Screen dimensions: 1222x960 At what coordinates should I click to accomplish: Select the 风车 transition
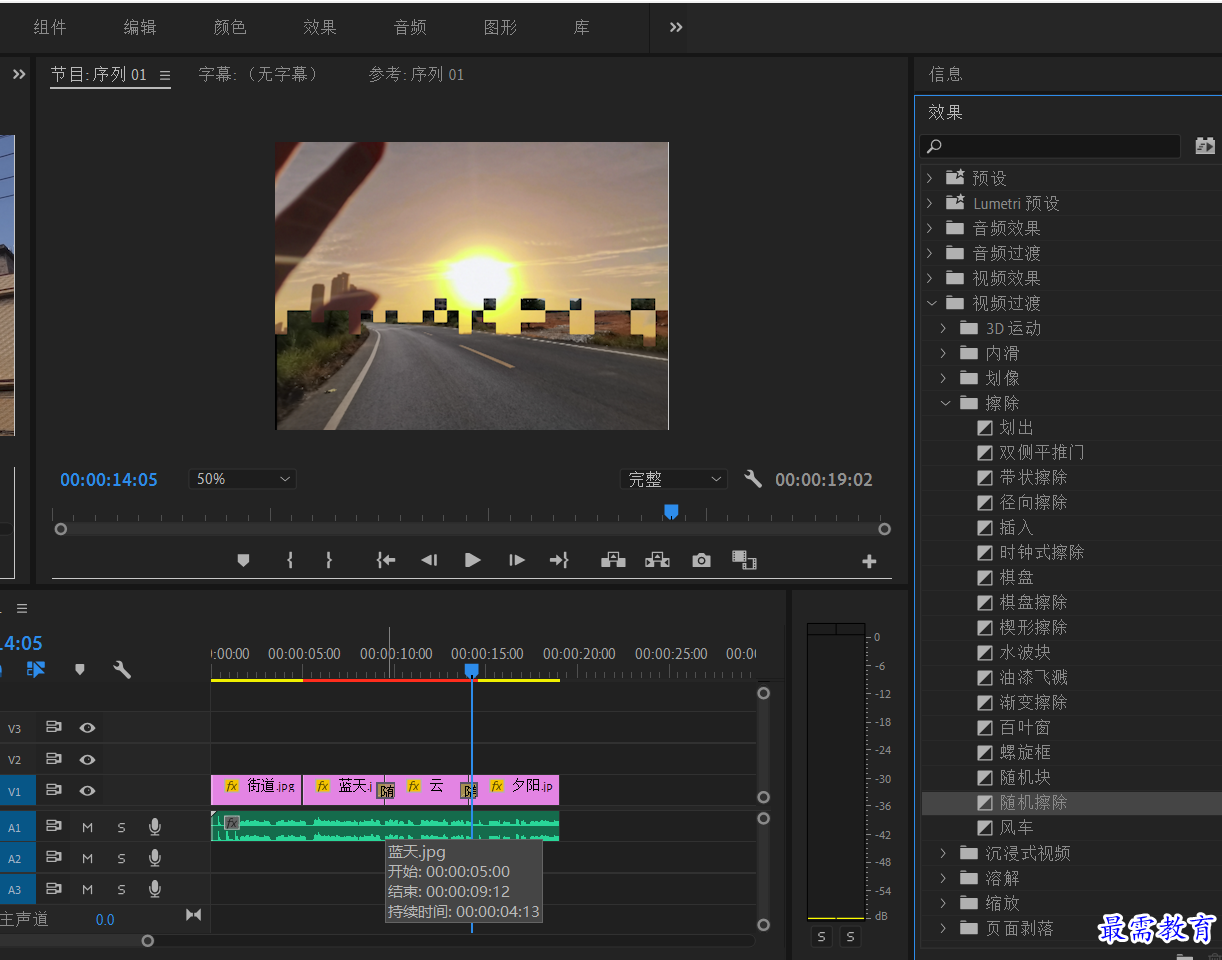[x=1017, y=827]
